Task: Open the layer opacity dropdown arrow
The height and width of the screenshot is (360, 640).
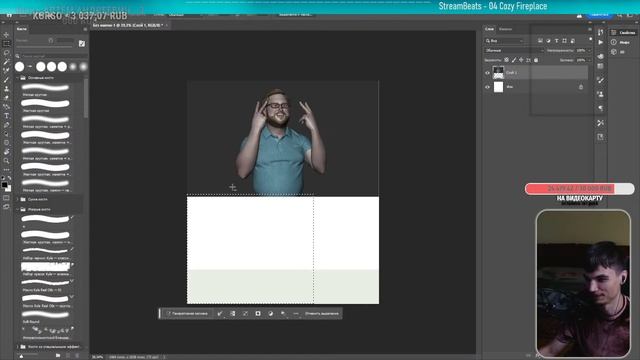Action: [x=589, y=50]
